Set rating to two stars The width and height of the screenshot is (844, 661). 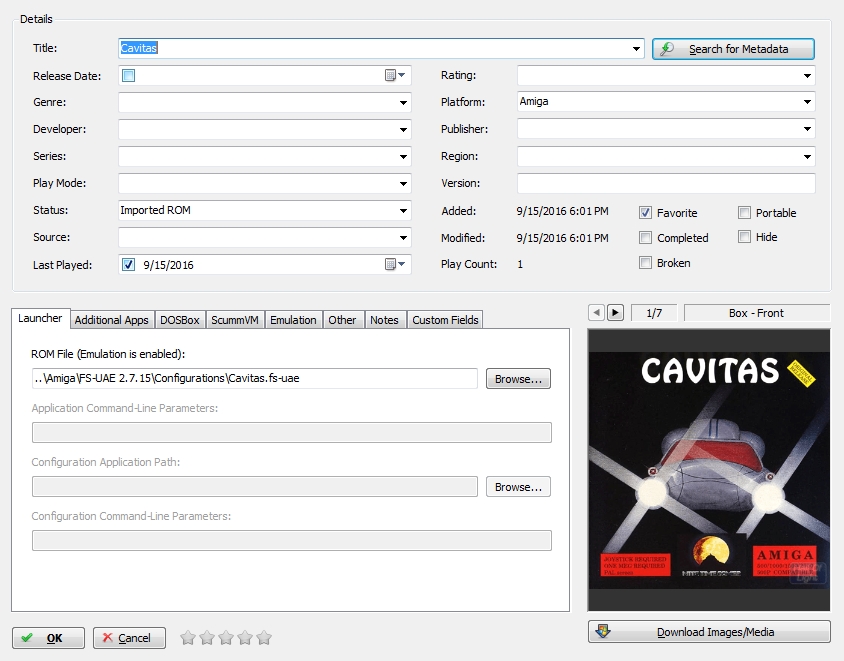(x=207, y=638)
